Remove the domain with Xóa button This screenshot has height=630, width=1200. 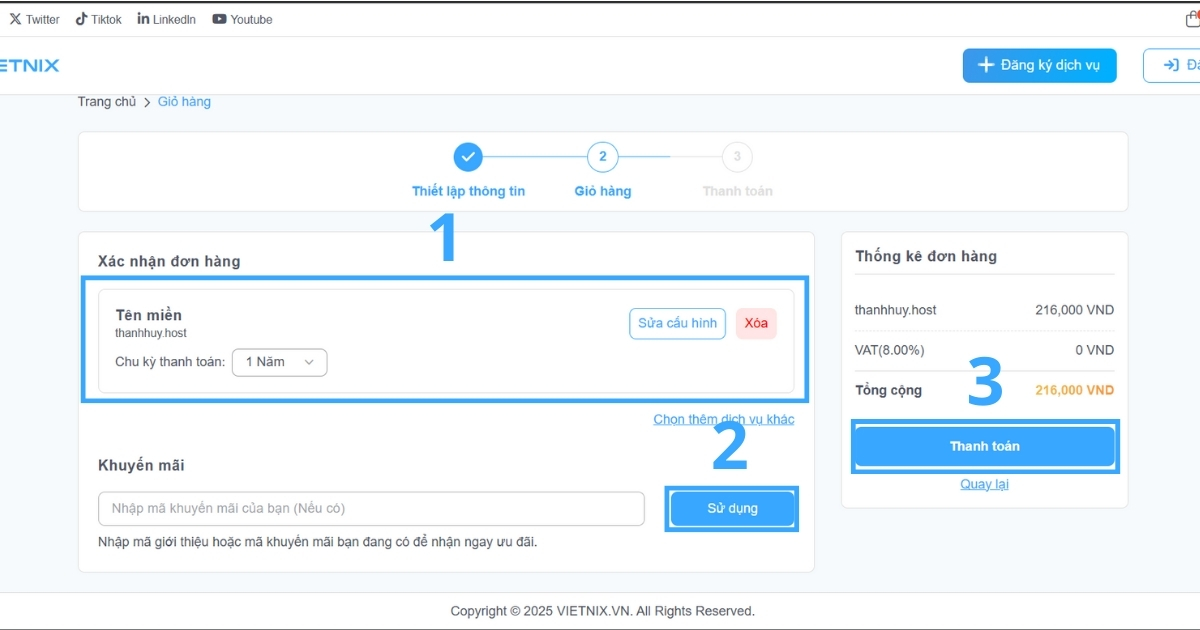(756, 323)
